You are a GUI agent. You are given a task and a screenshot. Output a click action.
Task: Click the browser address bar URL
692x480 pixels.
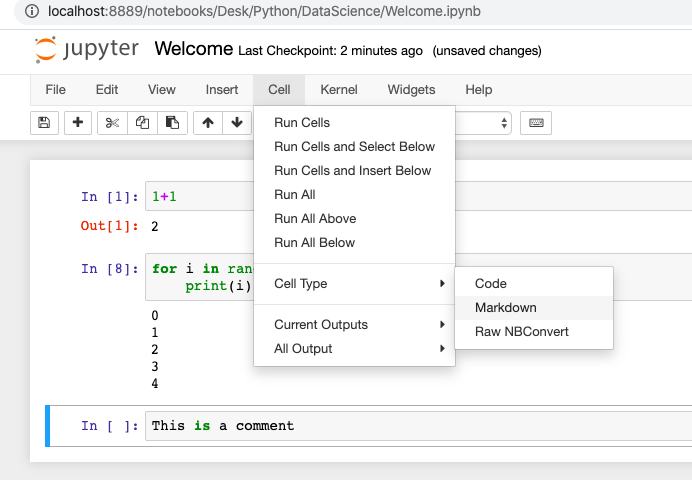(264, 11)
